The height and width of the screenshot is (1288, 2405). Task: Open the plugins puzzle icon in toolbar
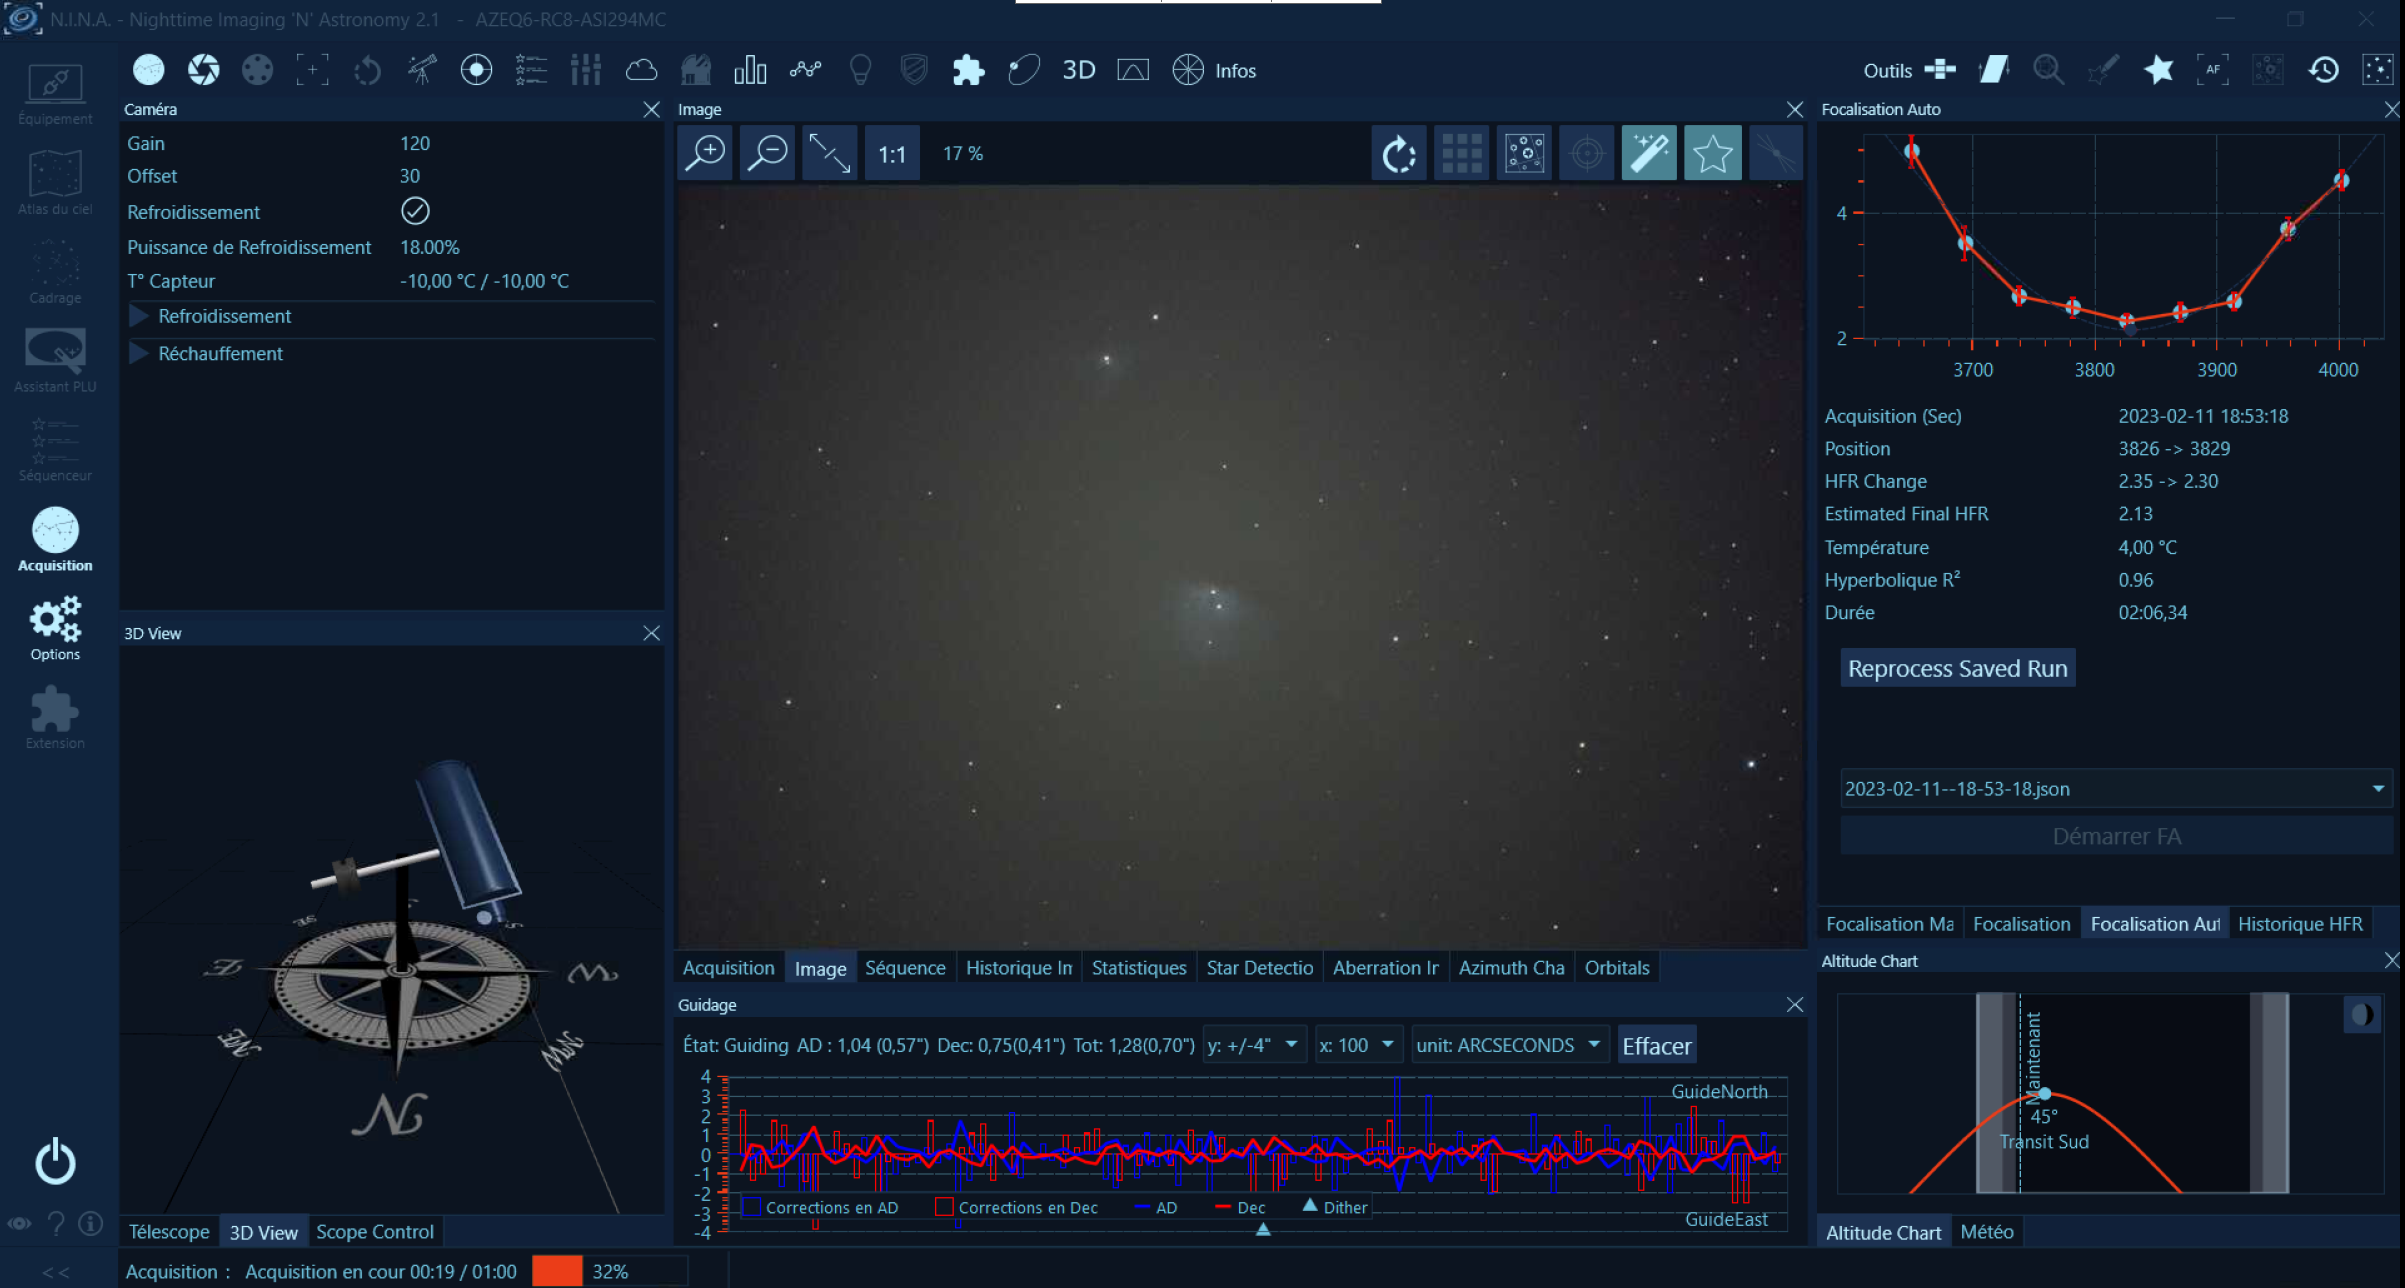pyautogui.click(x=967, y=70)
